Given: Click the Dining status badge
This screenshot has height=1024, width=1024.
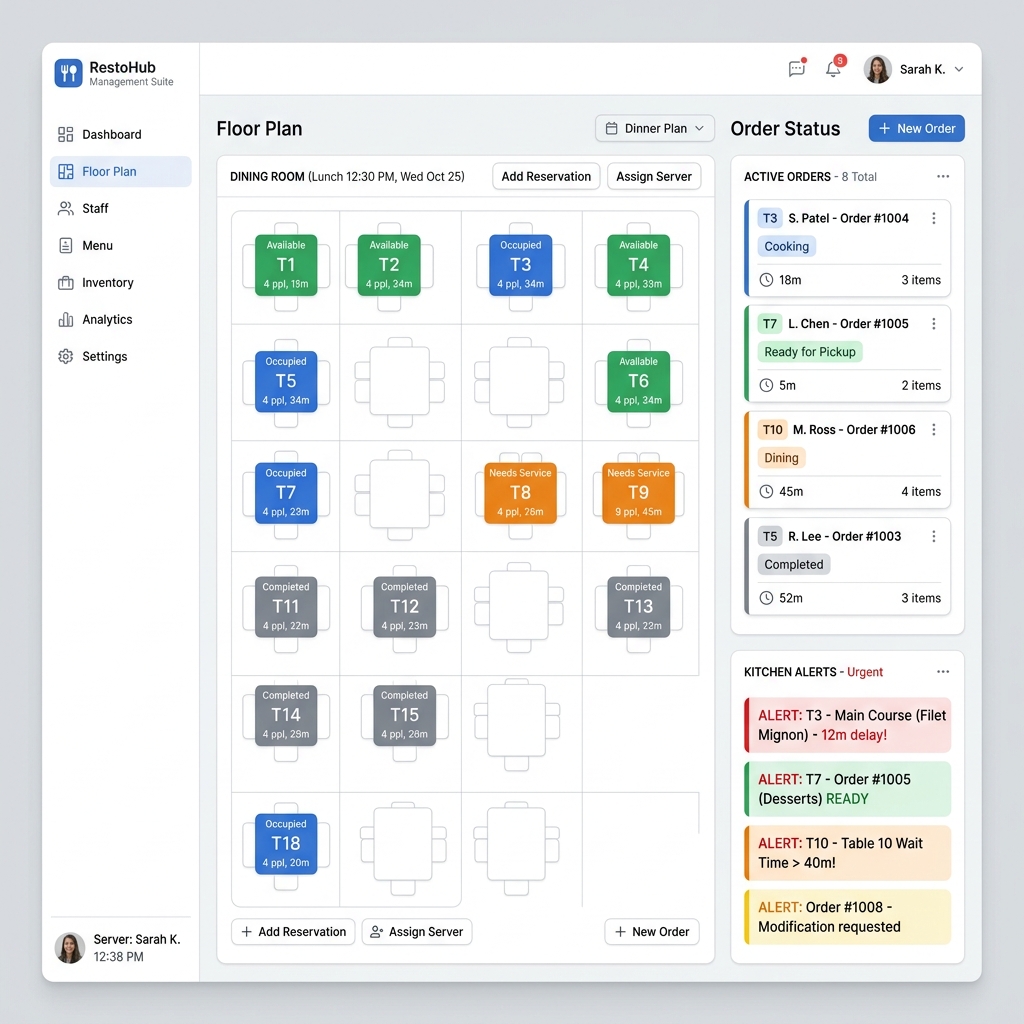Looking at the screenshot, I should pyautogui.click(x=782, y=458).
